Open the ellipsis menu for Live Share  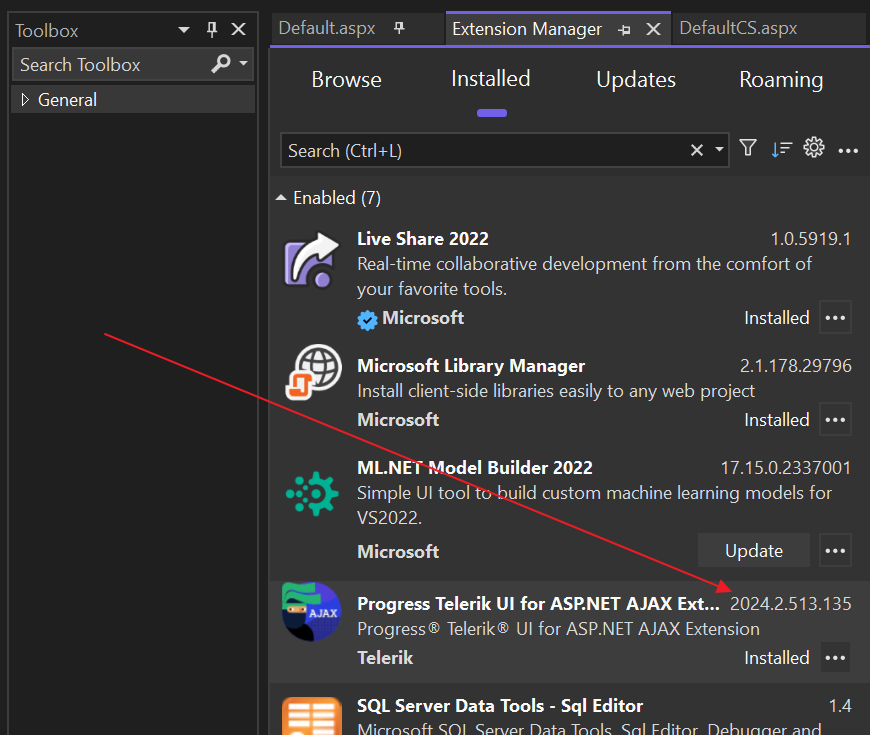835,318
